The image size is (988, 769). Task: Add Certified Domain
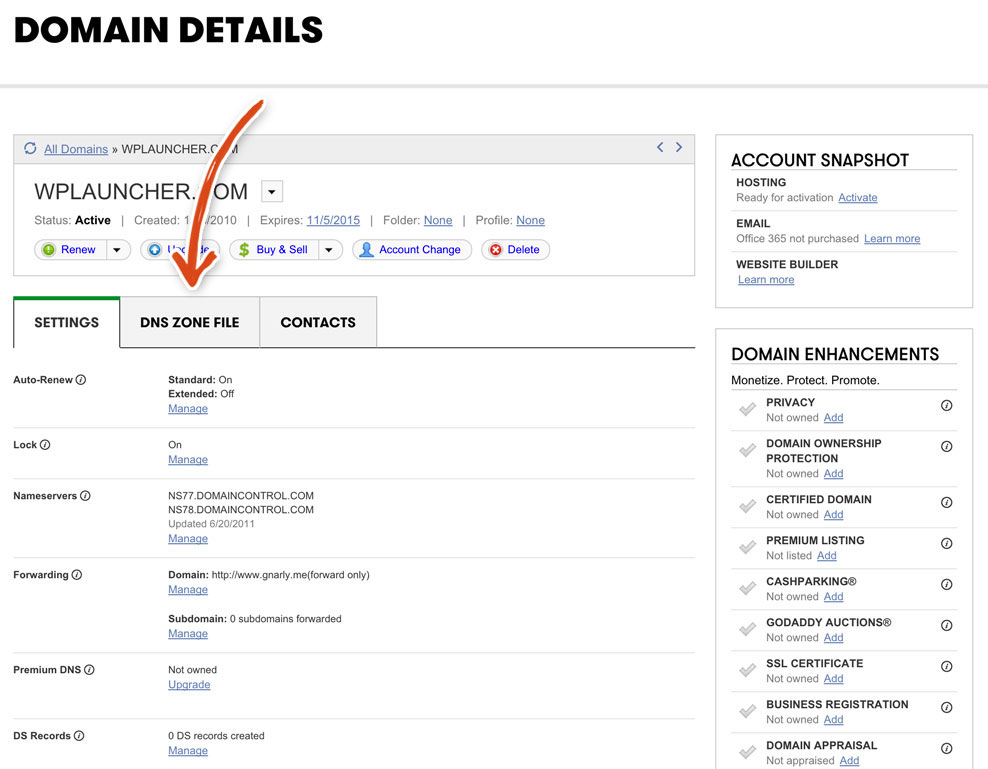(x=834, y=514)
